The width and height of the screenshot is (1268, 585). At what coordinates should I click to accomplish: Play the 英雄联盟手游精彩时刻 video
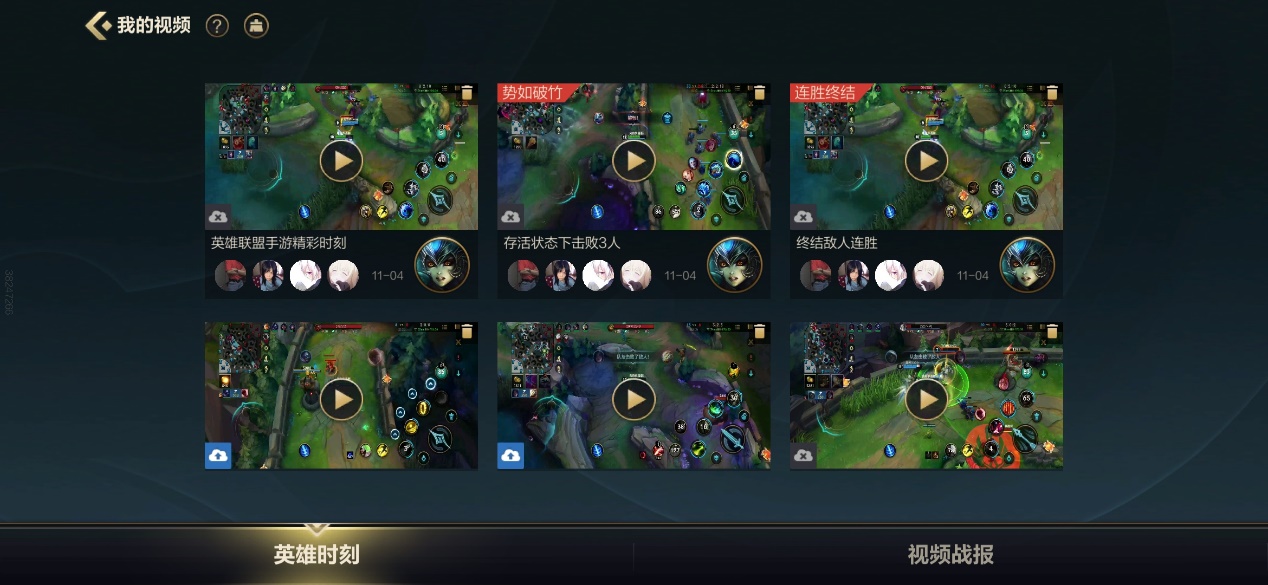coord(341,161)
